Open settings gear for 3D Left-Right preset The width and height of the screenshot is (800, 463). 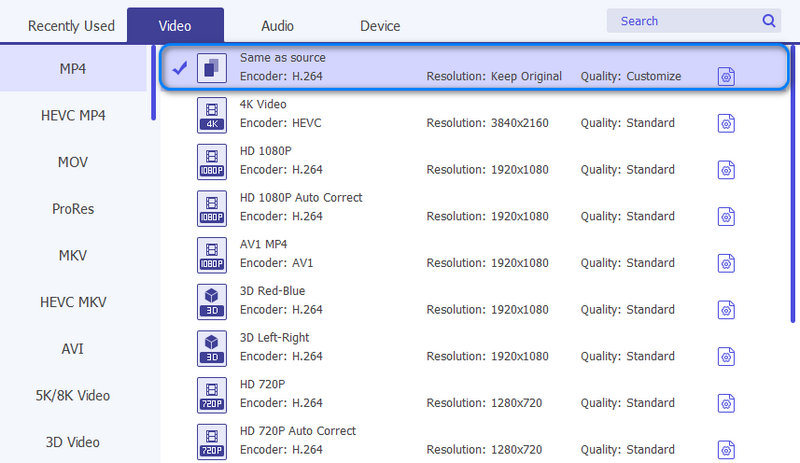point(726,356)
